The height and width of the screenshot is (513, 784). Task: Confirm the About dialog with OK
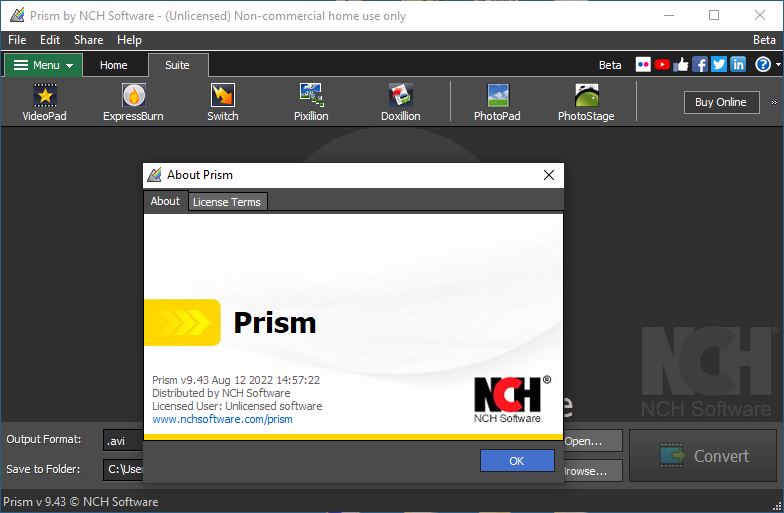tap(517, 460)
